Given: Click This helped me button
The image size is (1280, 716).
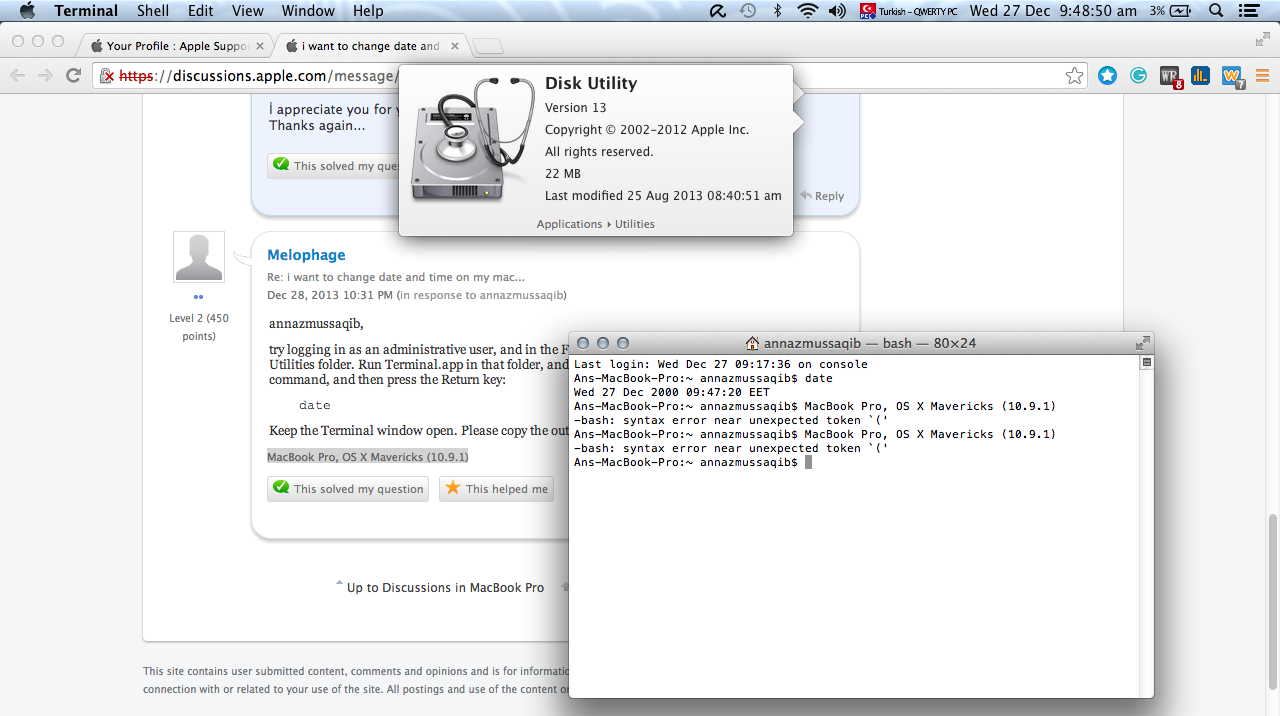Looking at the screenshot, I should [x=496, y=489].
